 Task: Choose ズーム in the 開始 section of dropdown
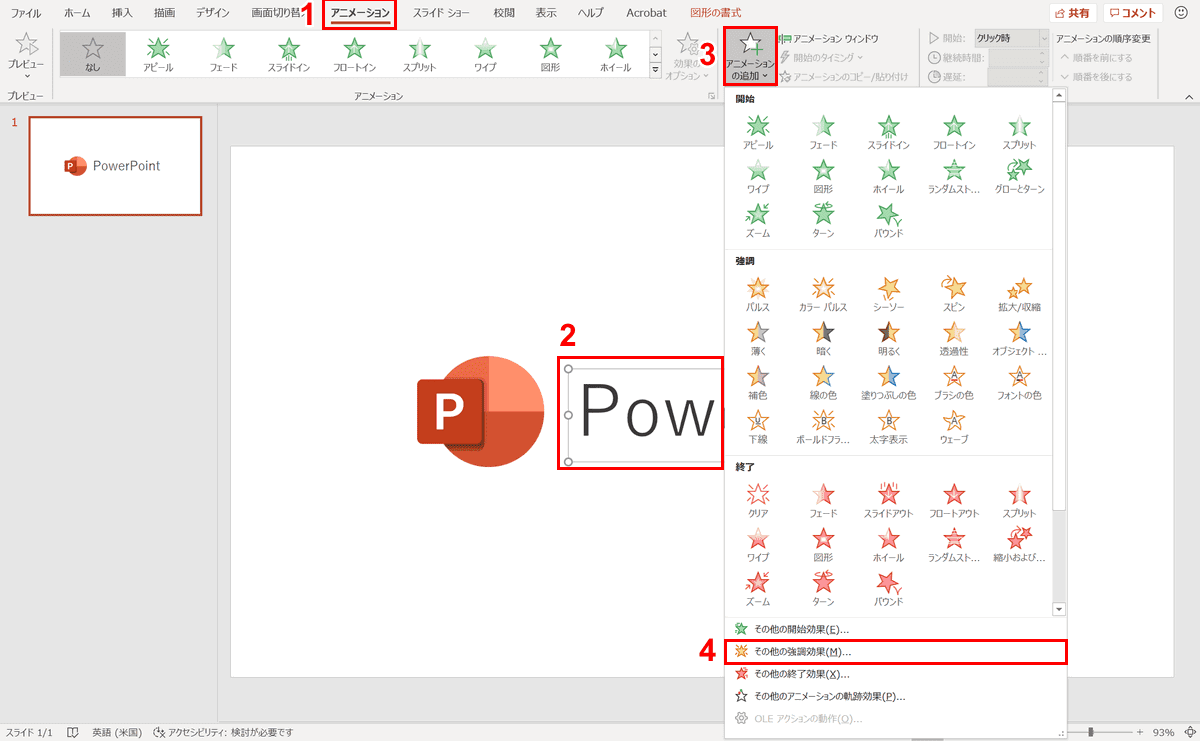point(758,221)
